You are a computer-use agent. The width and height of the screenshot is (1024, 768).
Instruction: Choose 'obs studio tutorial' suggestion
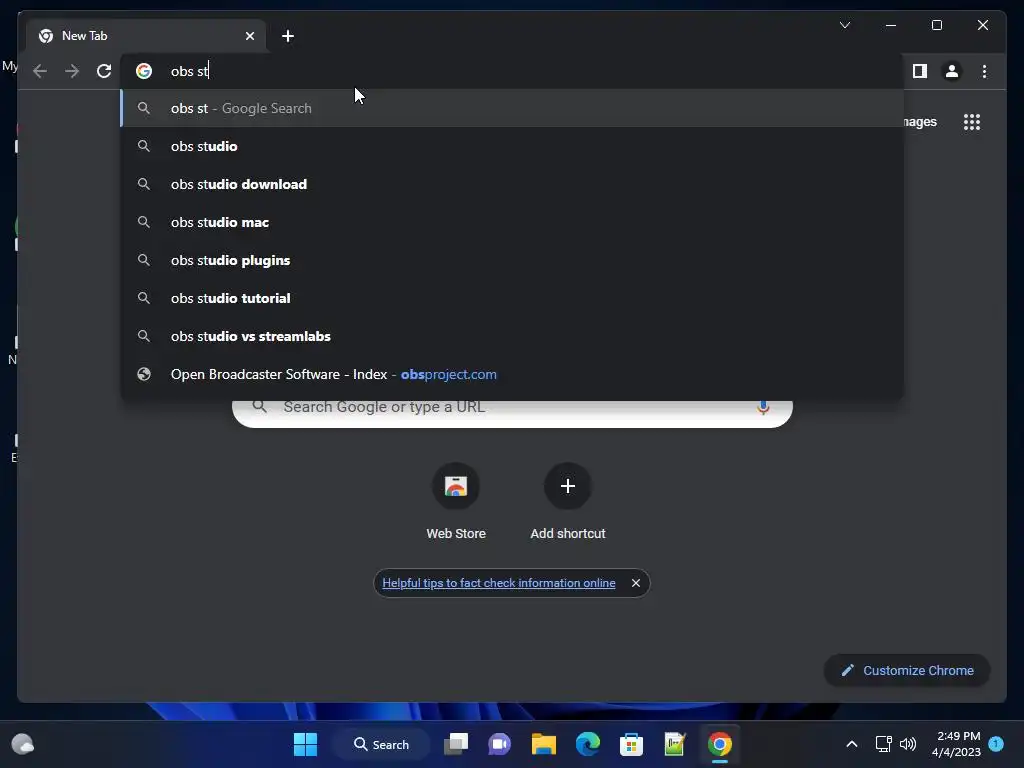(512, 298)
